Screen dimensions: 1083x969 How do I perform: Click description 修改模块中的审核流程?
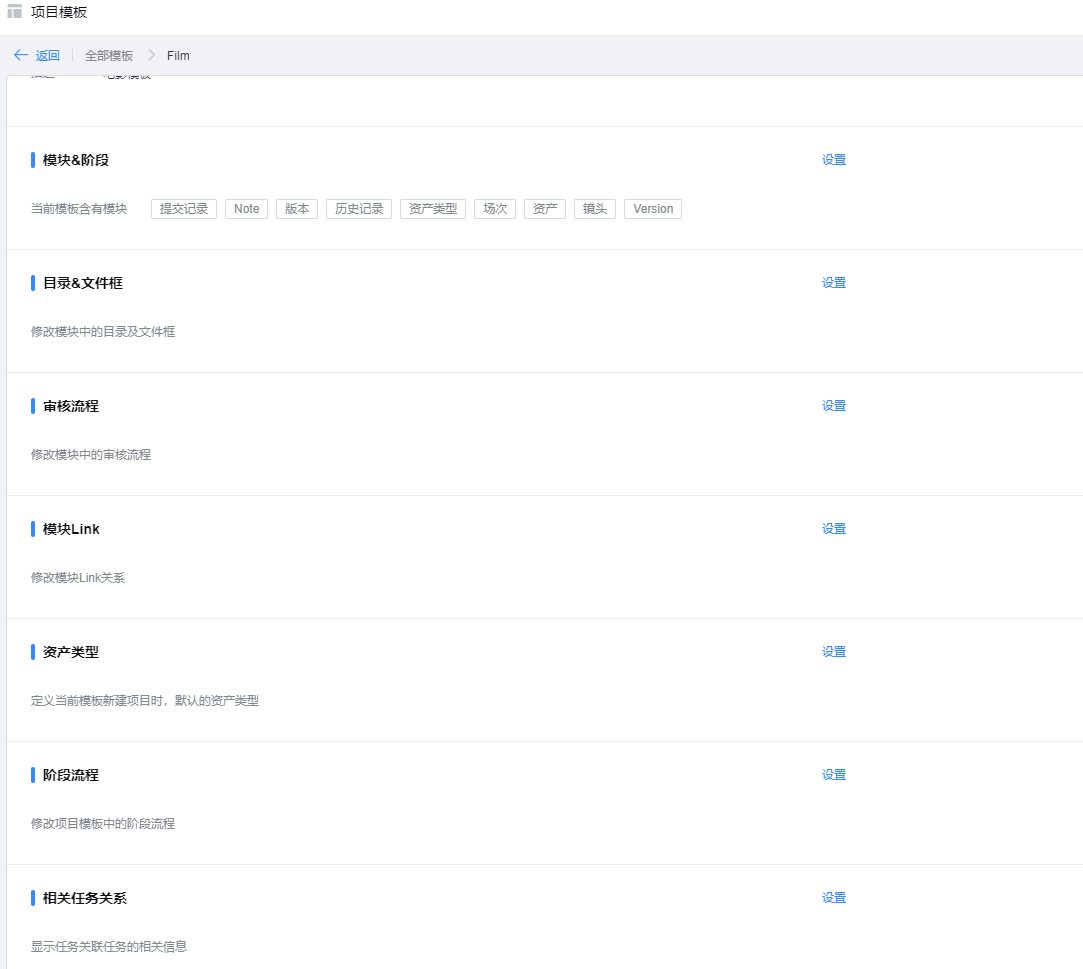[90, 454]
